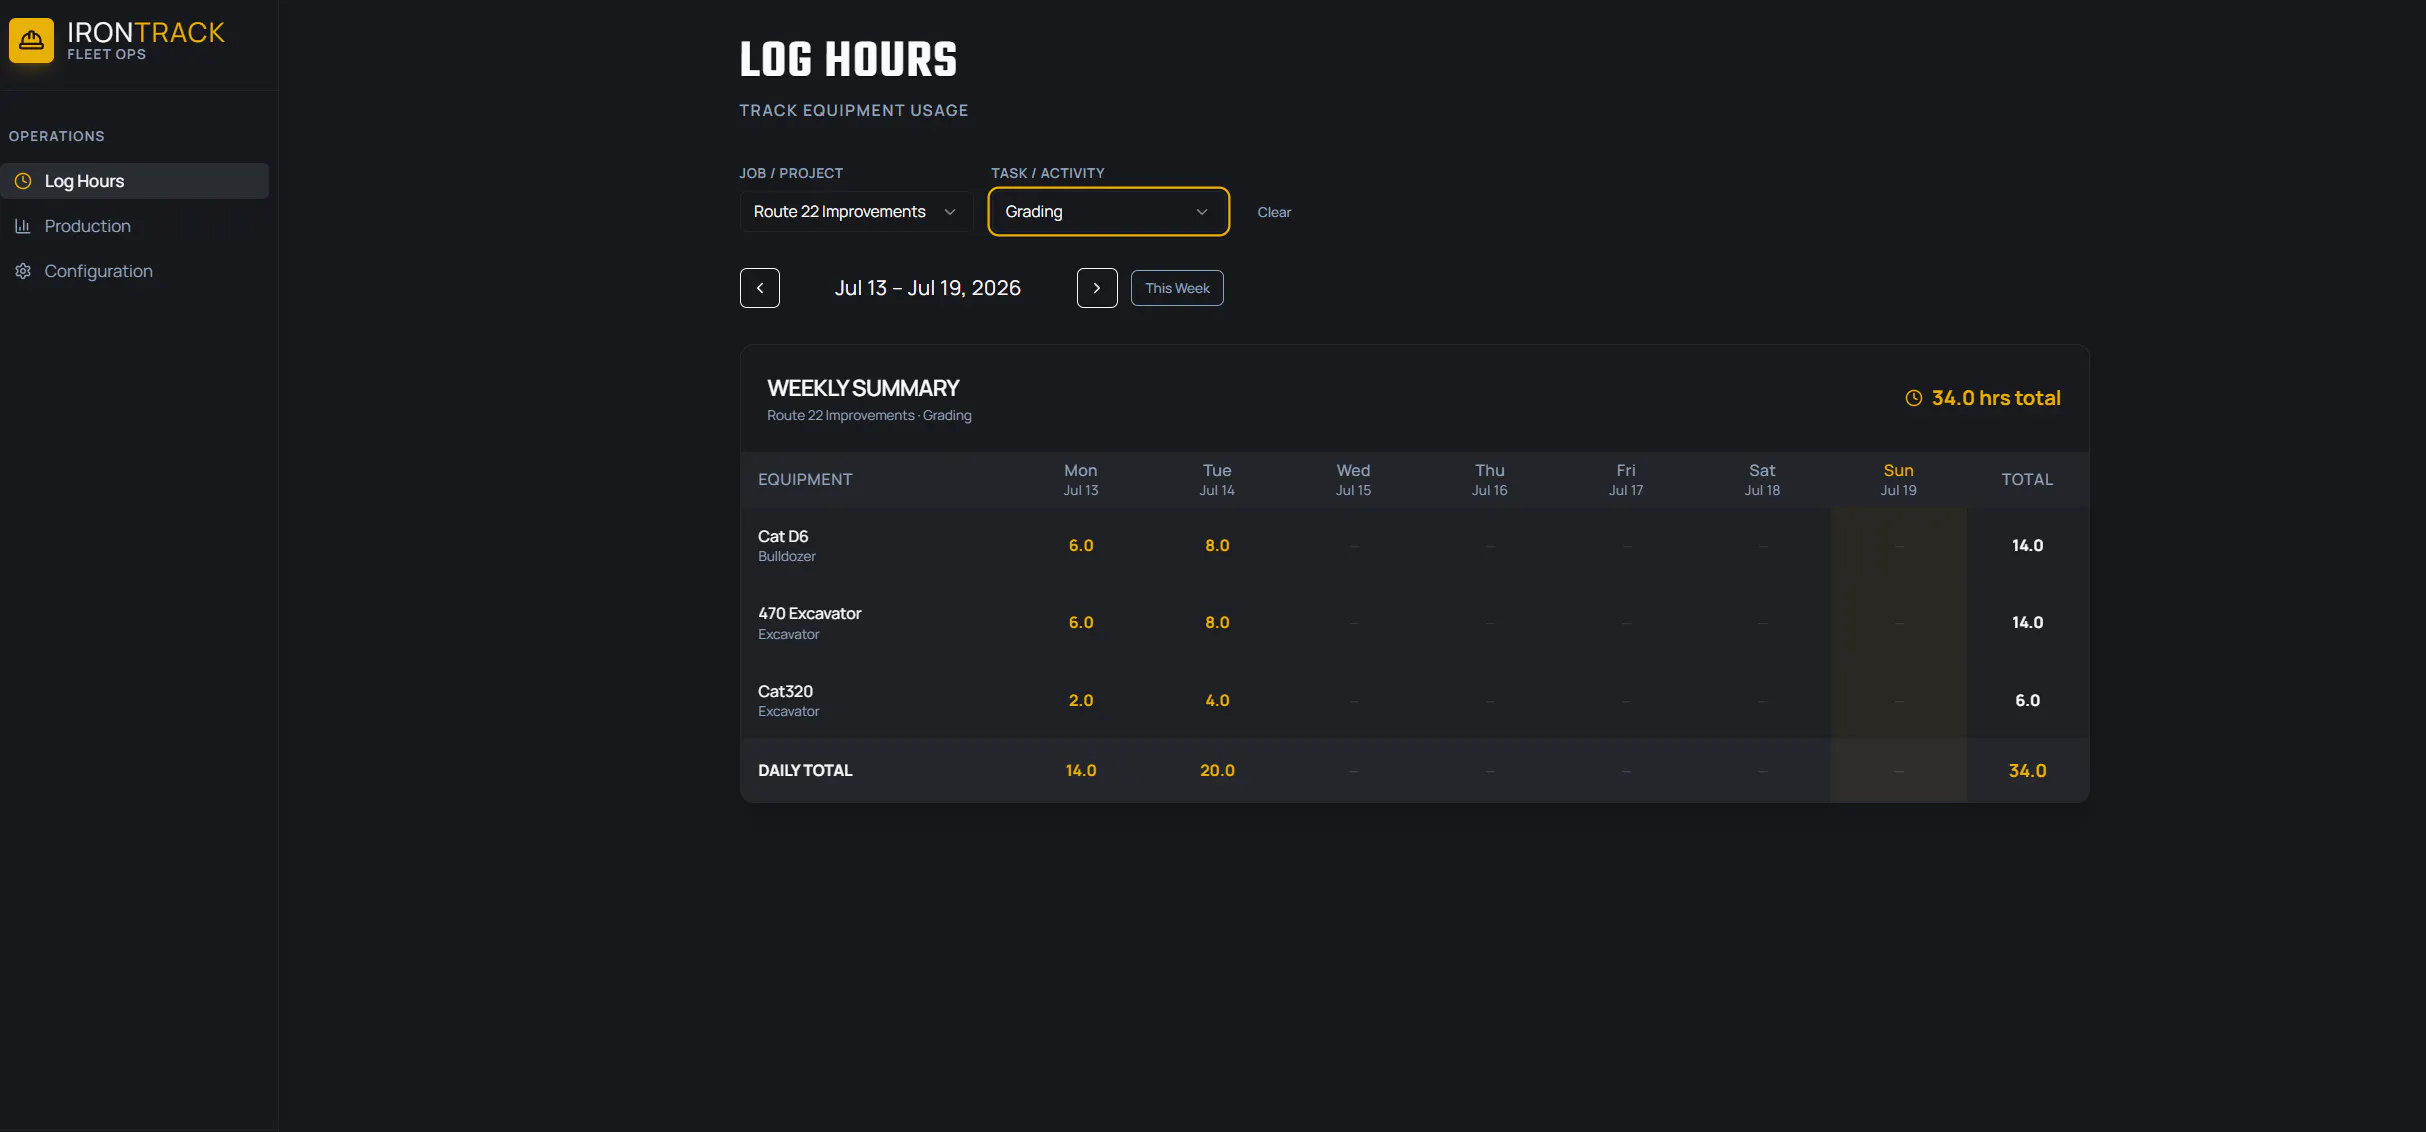Click the TOTAL column header
Viewport: 2426px width, 1132px height.
click(x=2027, y=480)
